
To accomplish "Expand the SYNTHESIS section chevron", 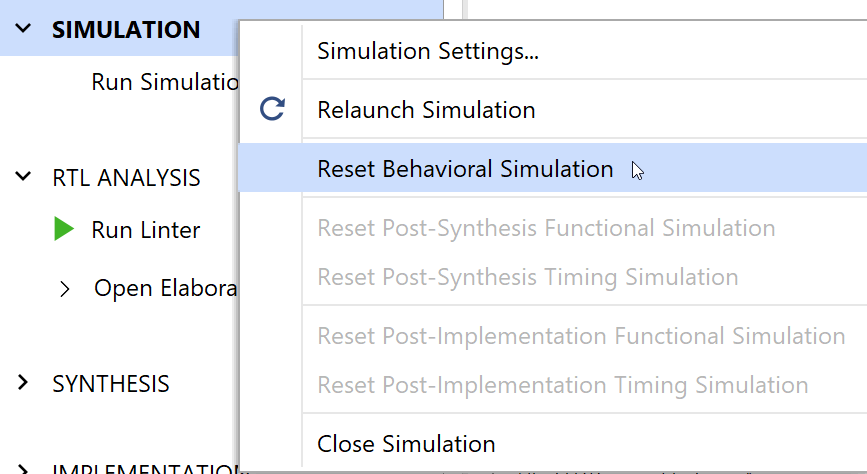I will 24,383.
